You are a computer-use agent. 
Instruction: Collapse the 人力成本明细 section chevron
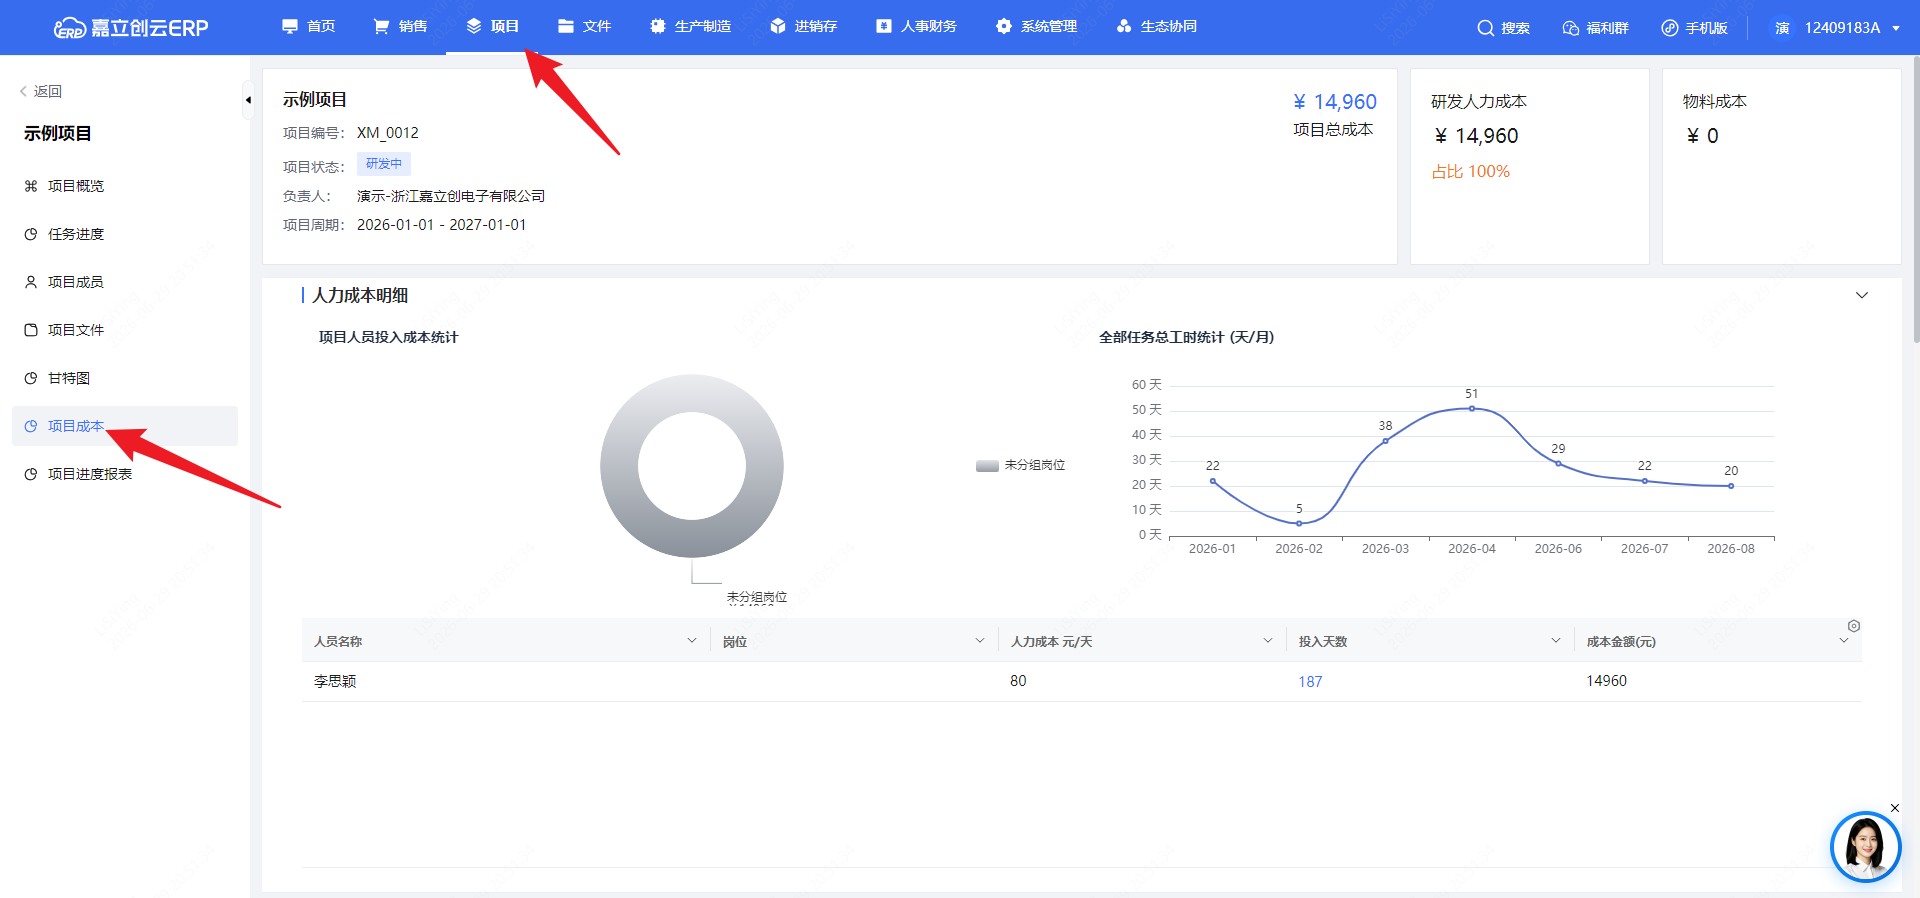coord(1861,295)
